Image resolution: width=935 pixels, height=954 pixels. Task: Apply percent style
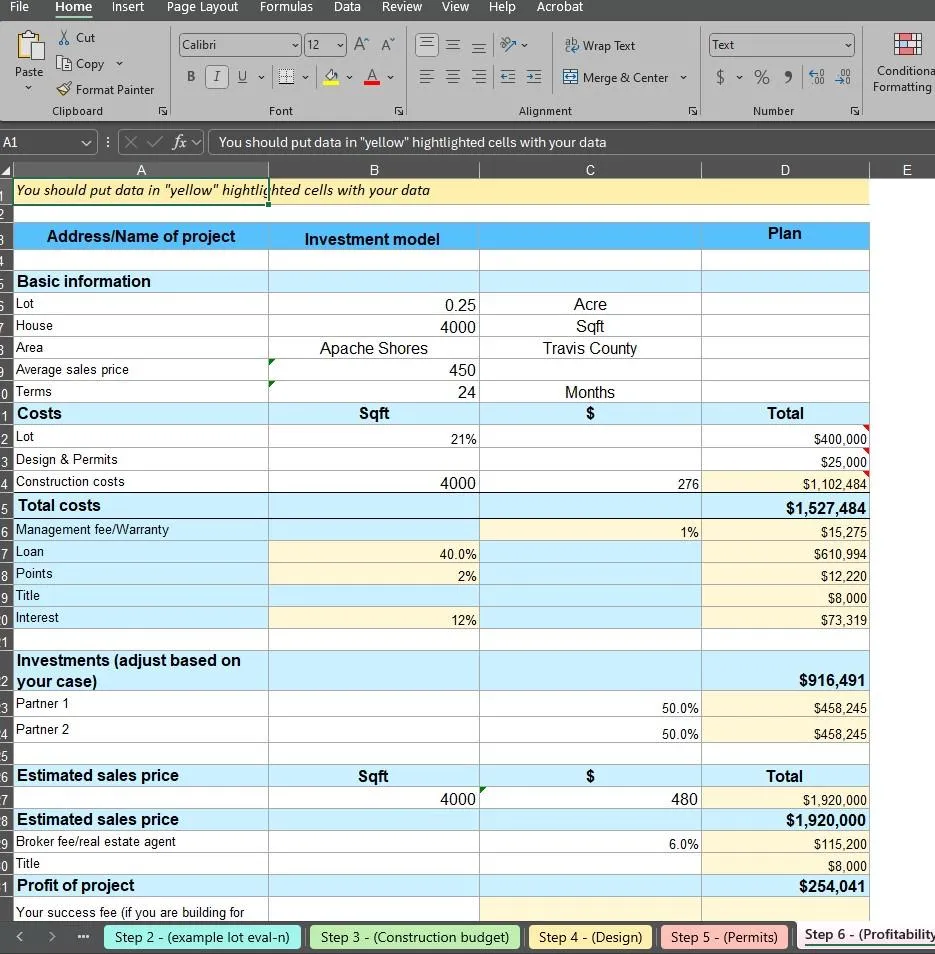(x=762, y=77)
